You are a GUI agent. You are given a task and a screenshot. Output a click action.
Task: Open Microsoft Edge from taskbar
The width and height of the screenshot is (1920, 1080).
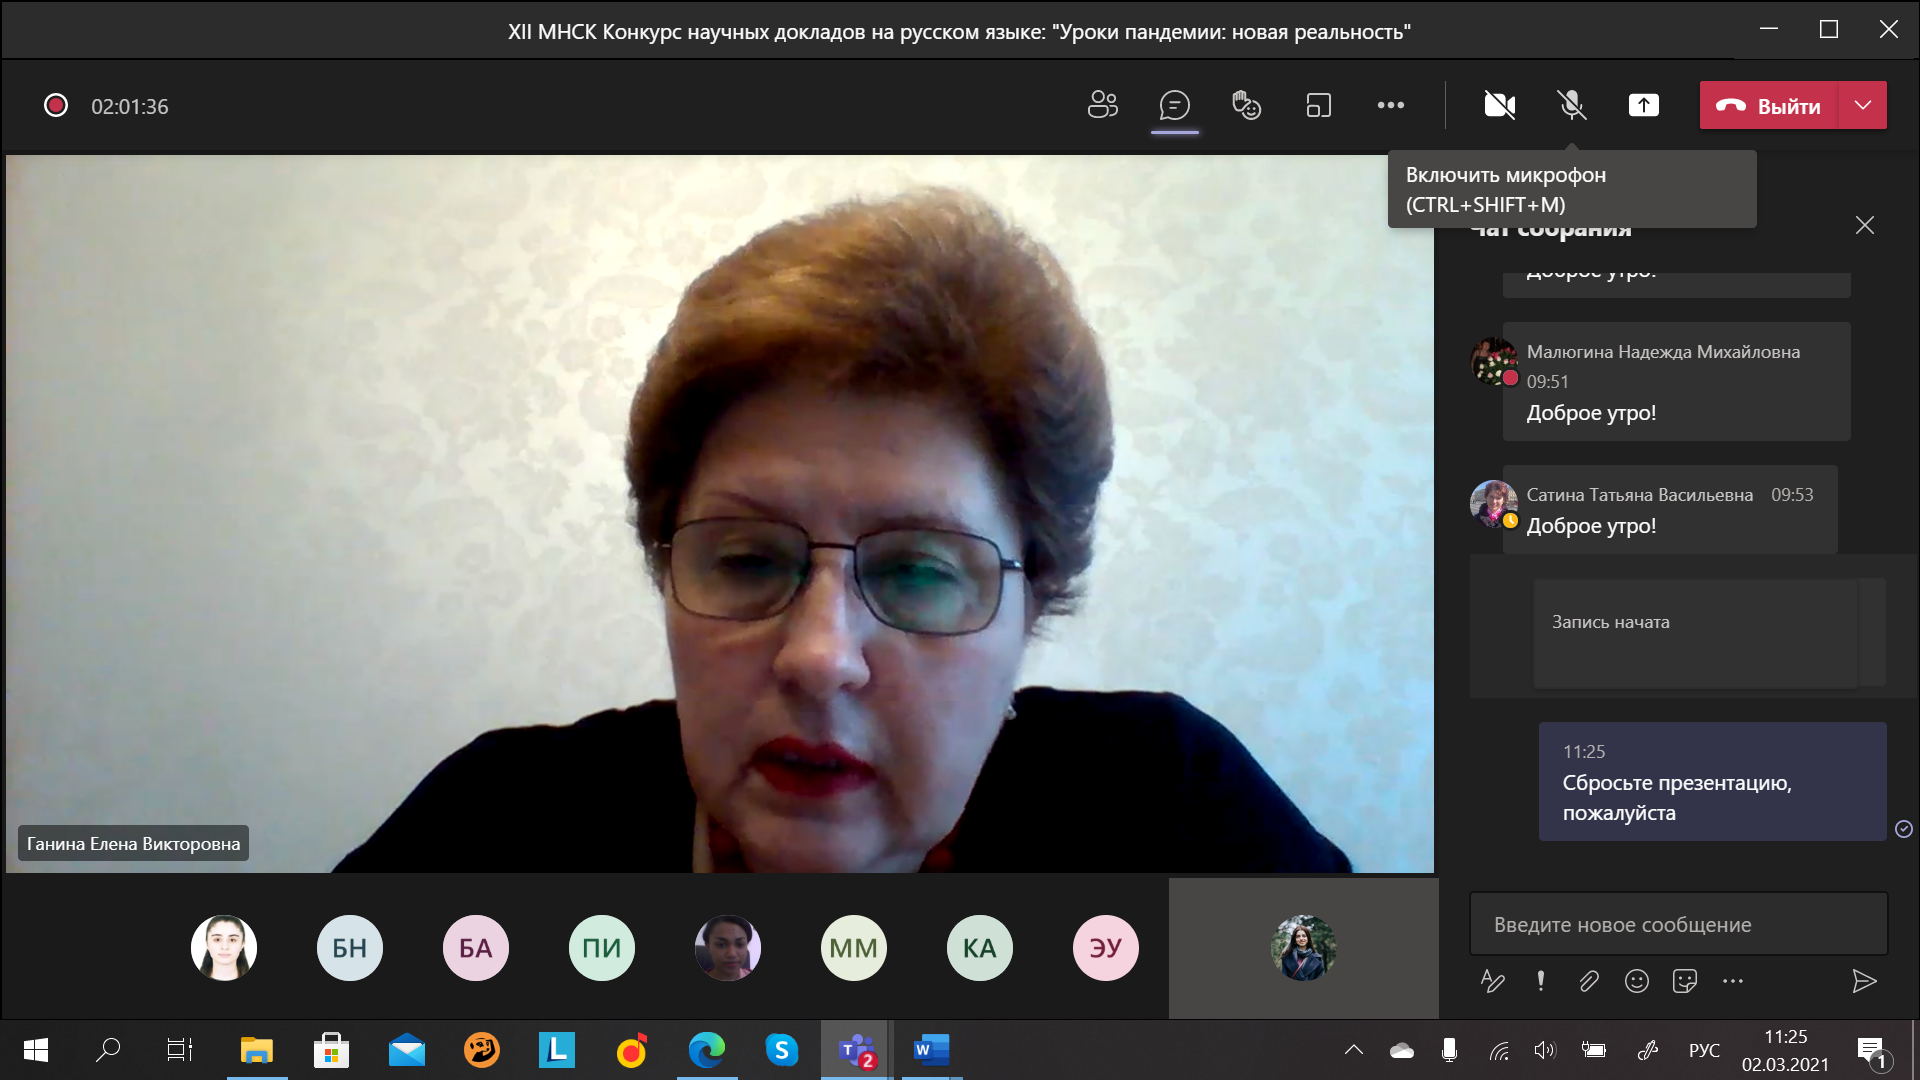tap(706, 1050)
